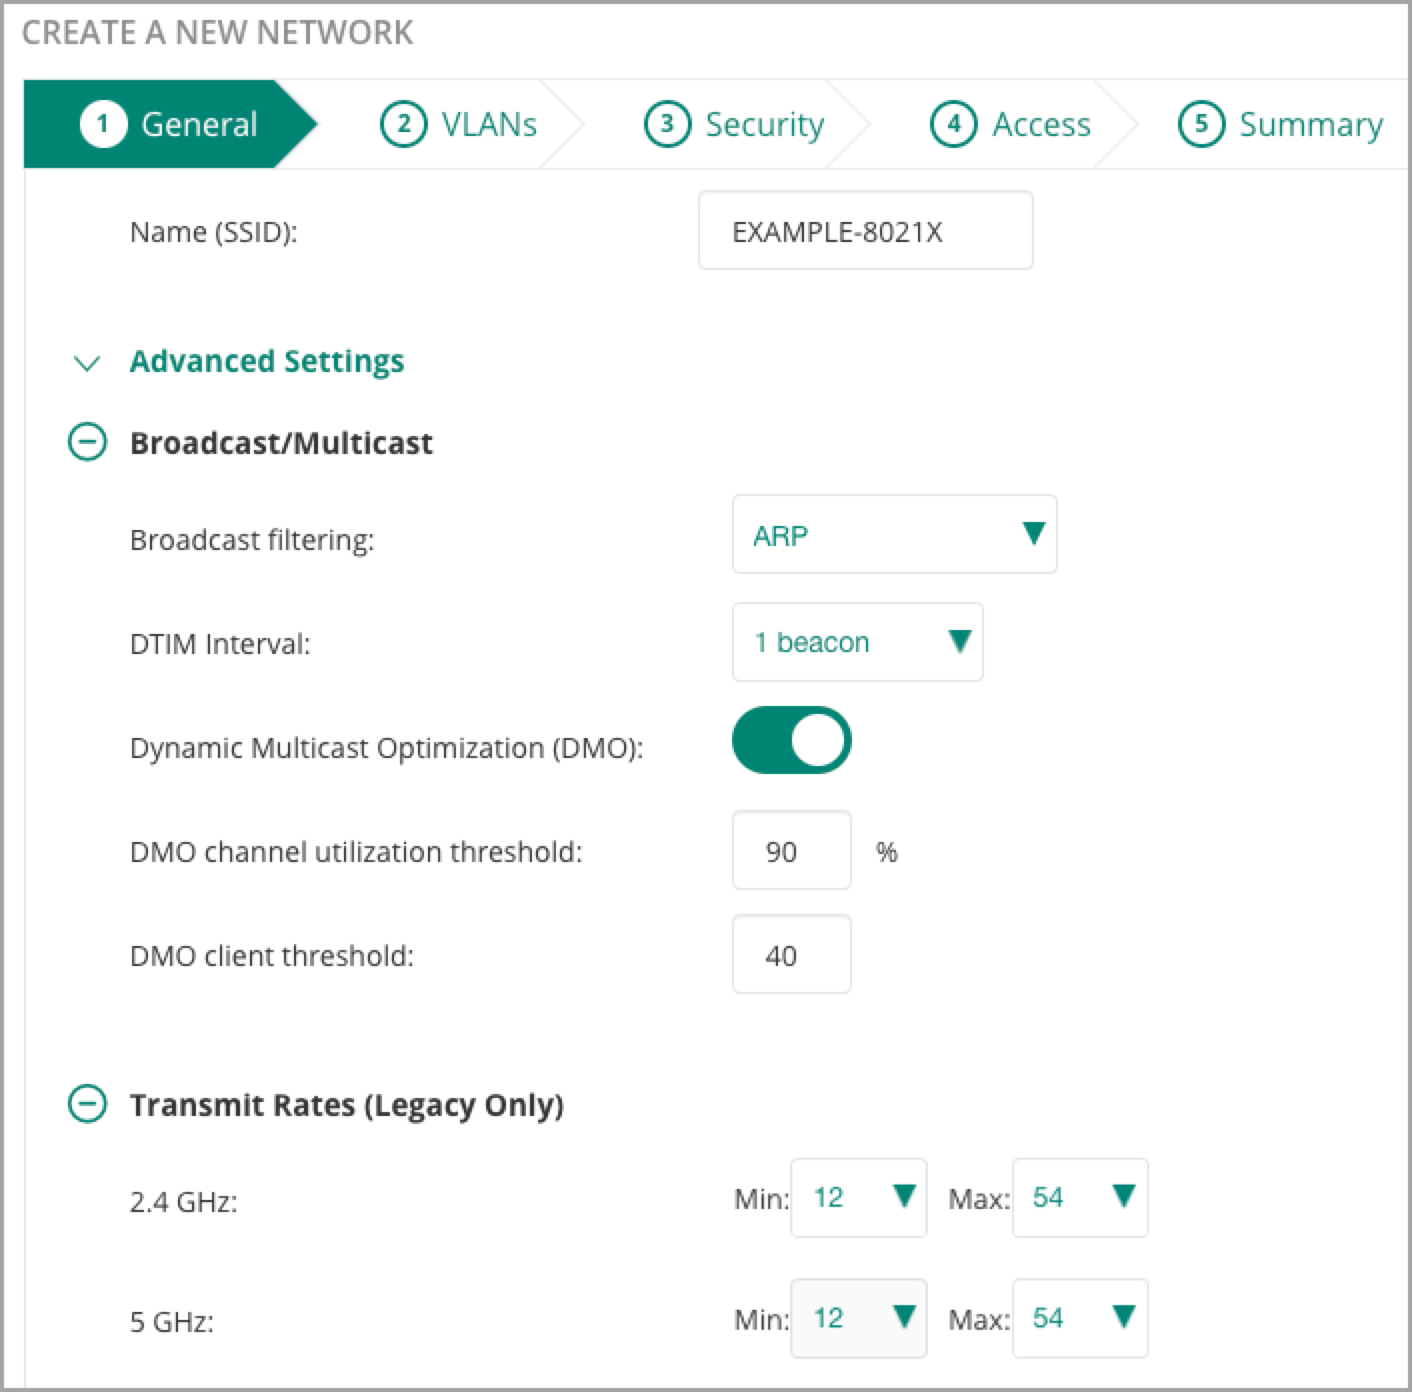Viewport: 1412px width, 1392px height.
Task: Click the DMO channel utilization threshold label
Action: point(356,852)
